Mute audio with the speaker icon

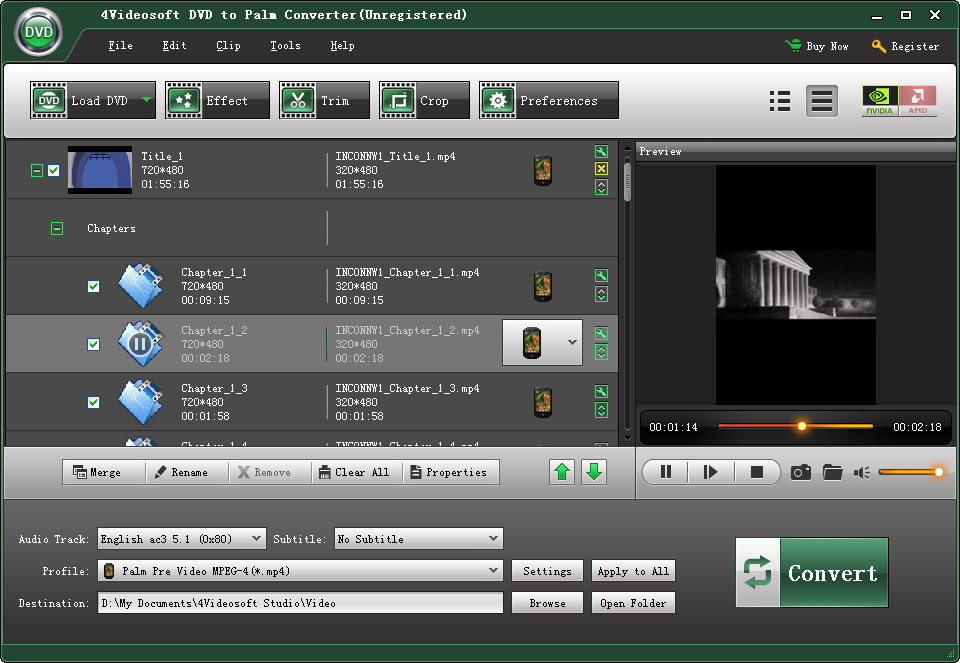coord(861,472)
